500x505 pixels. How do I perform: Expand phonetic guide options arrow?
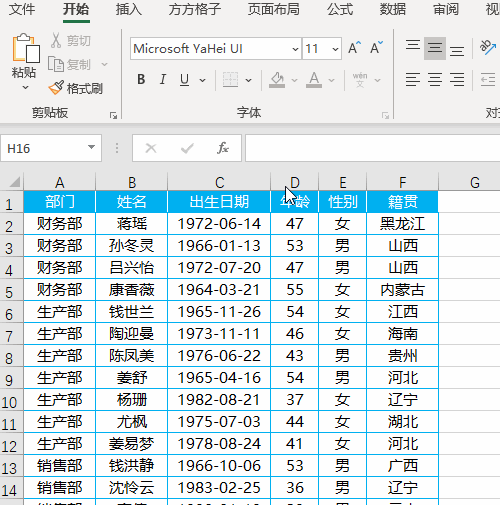pos(377,80)
